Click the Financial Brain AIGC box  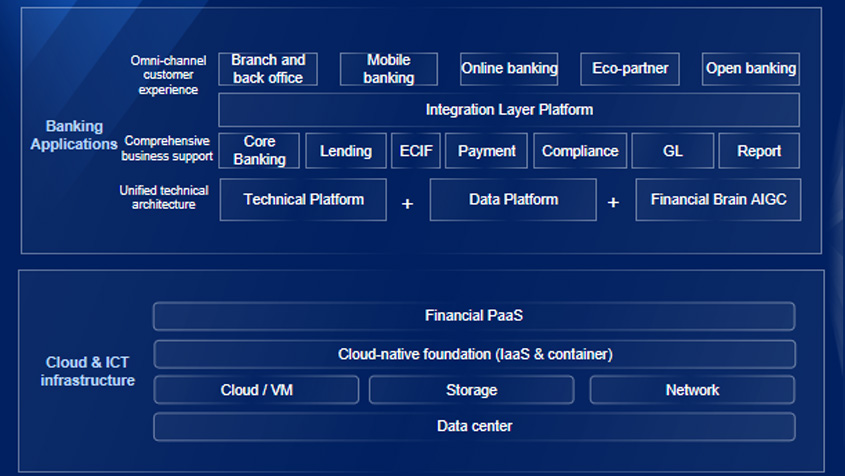(x=718, y=200)
